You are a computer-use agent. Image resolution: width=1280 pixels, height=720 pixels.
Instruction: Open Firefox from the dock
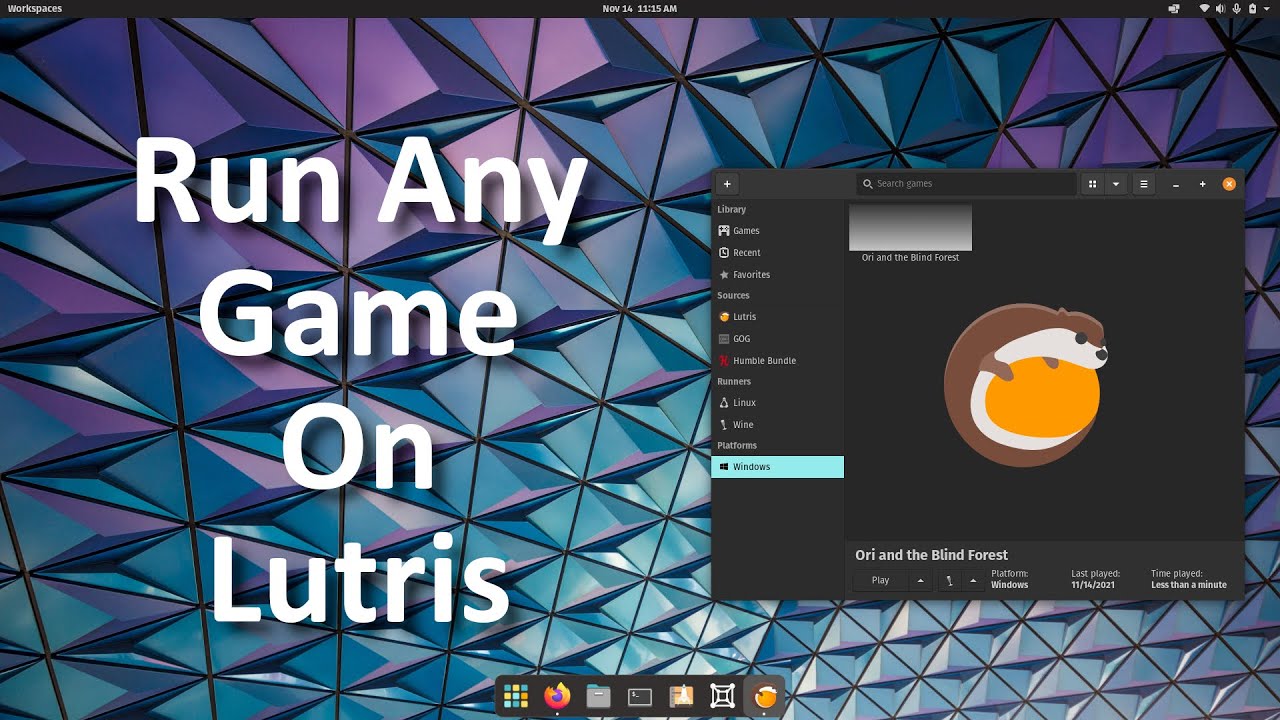click(x=557, y=696)
